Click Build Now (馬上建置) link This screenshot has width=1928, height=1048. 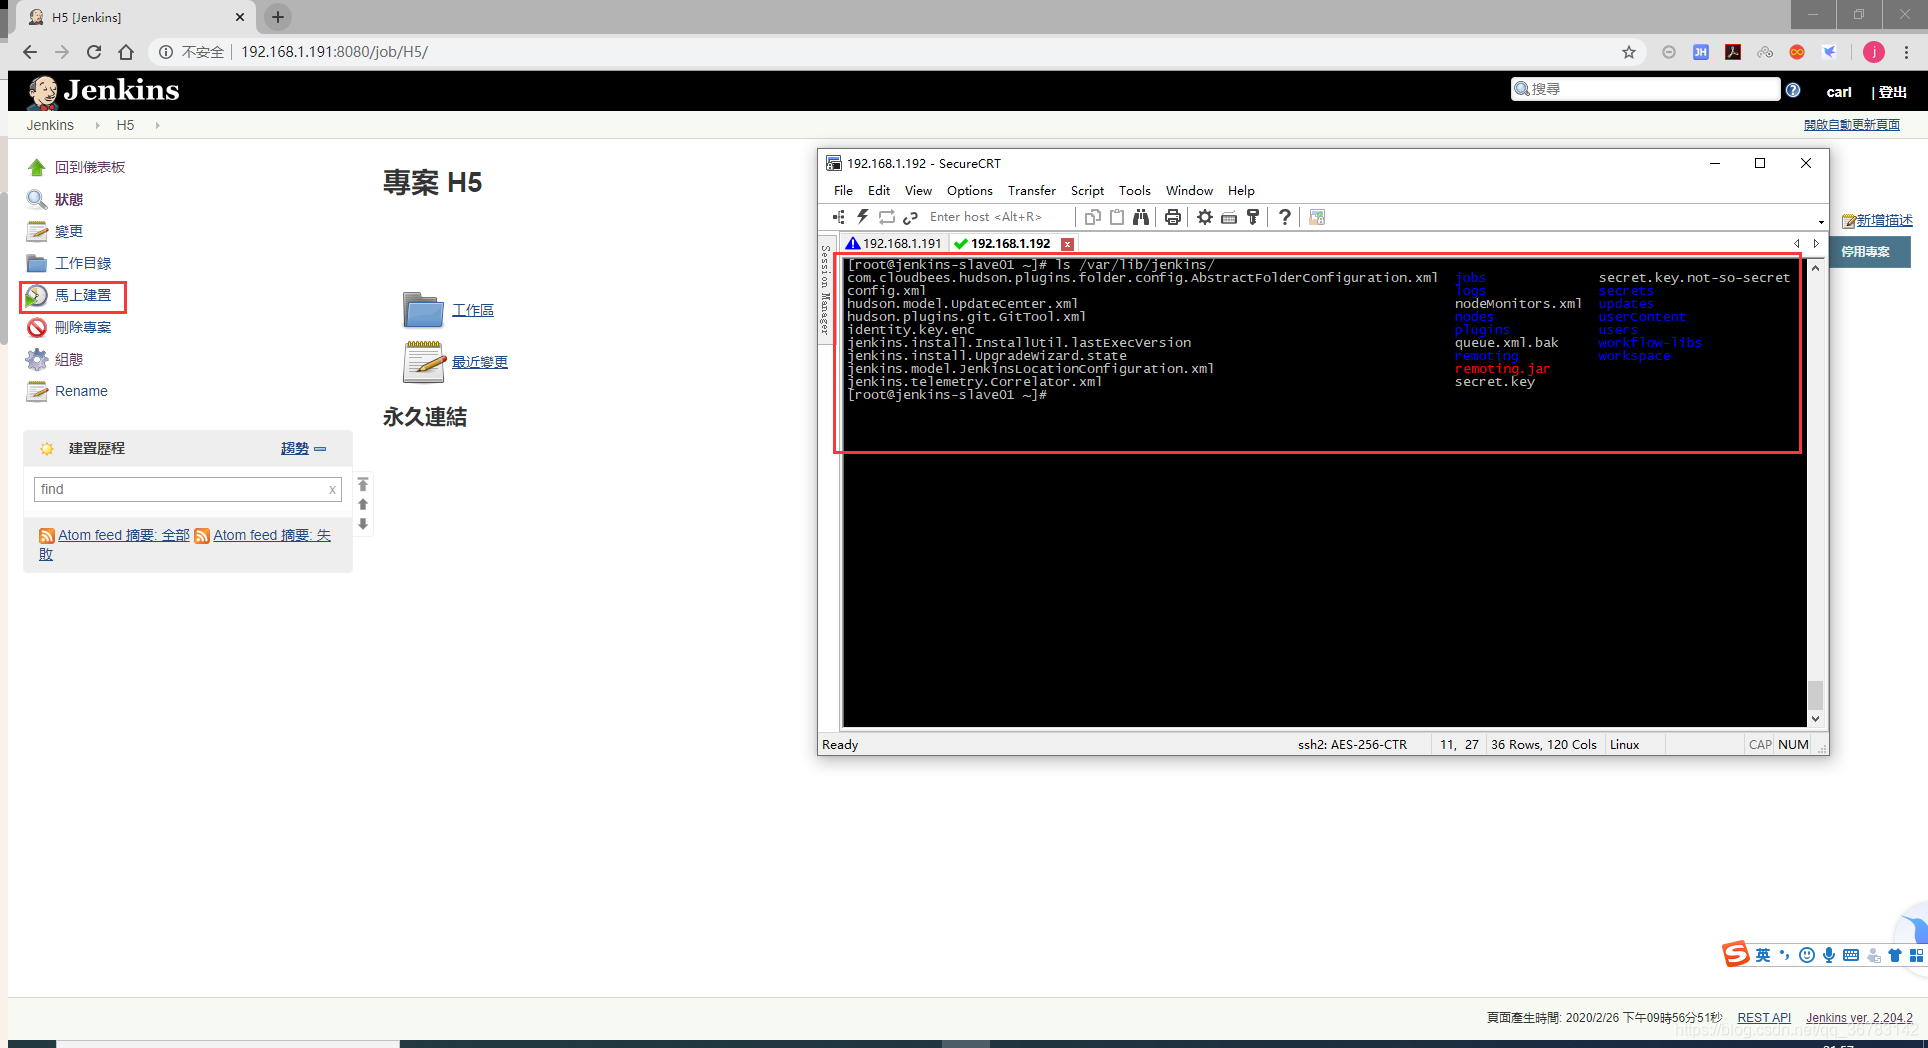[x=83, y=296]
